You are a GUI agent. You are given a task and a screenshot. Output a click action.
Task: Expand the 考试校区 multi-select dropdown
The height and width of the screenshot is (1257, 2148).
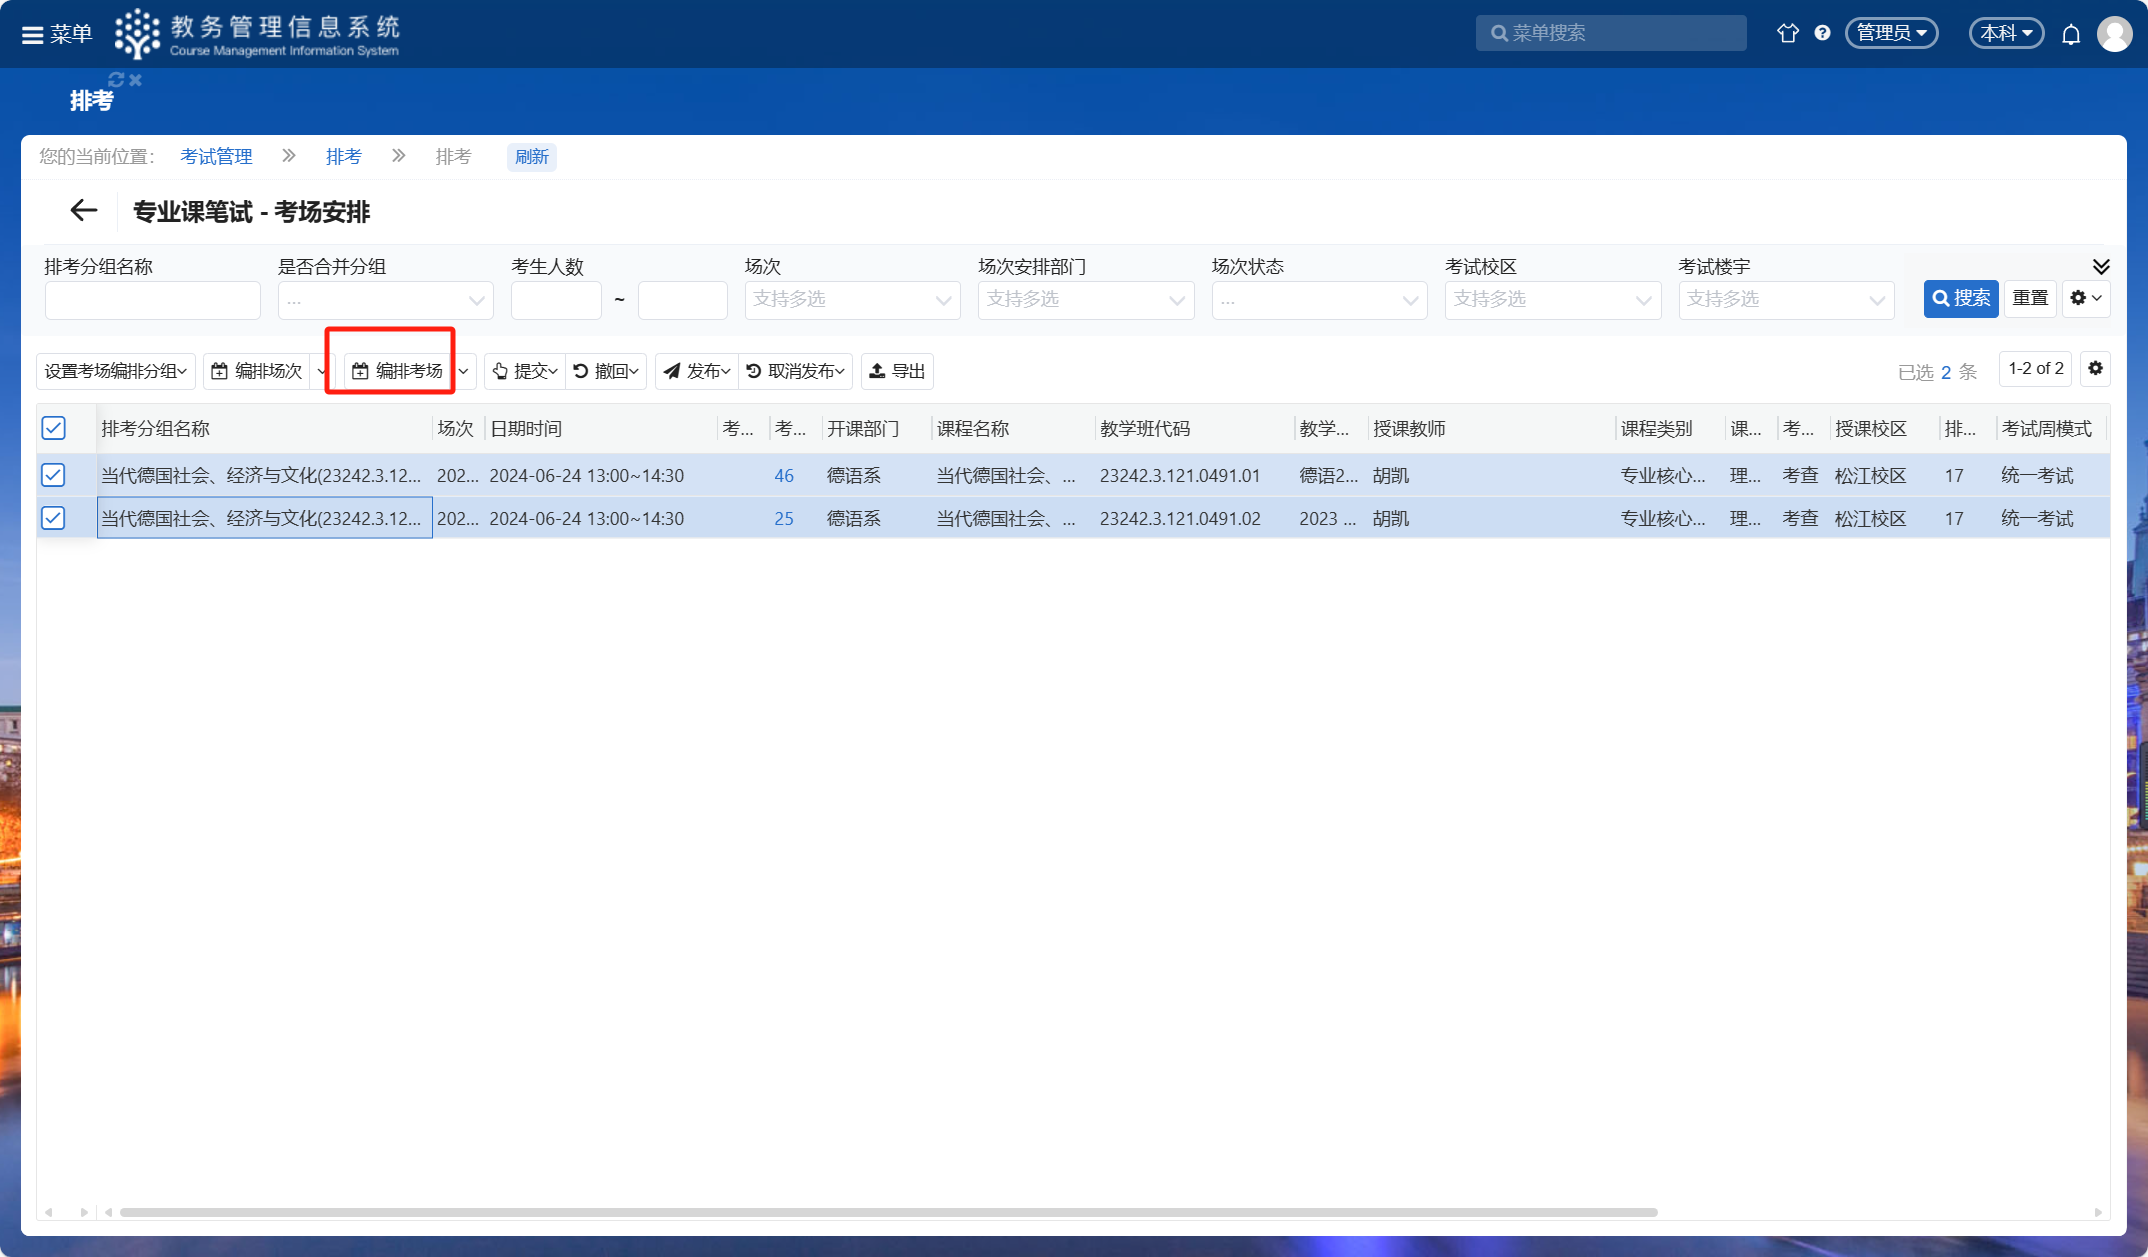pyautogui.click(x=1552, y=300)
